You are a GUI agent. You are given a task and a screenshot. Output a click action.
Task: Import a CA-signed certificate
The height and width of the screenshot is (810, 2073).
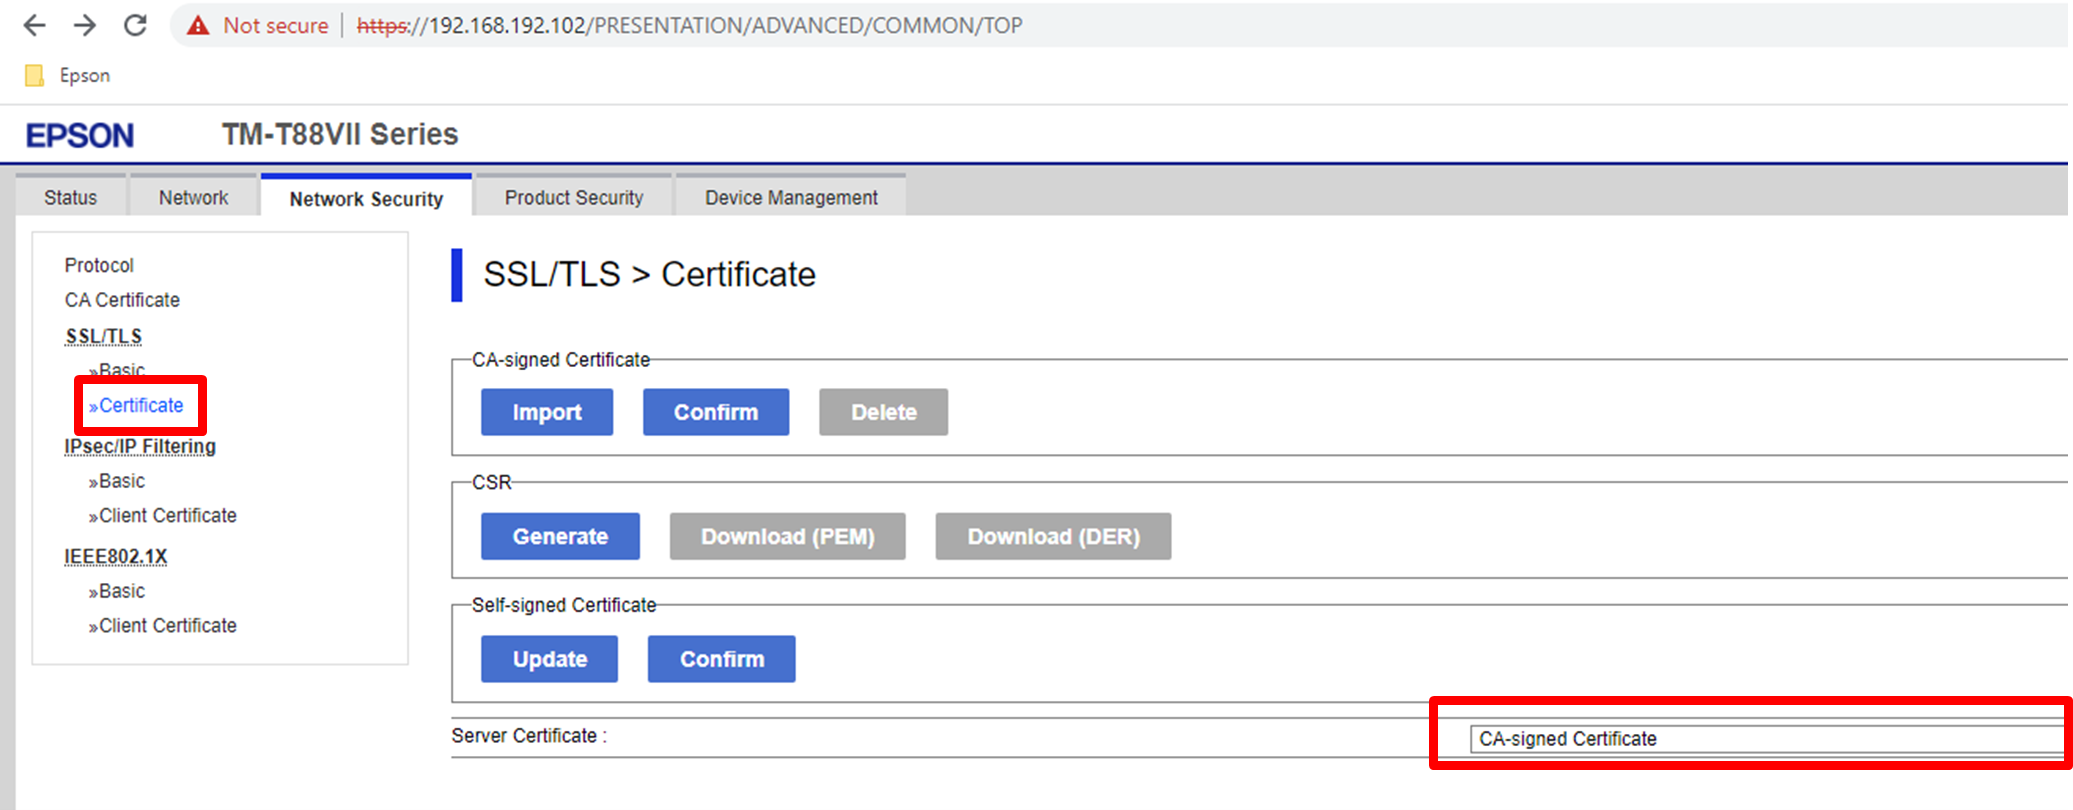coord(546,412)
